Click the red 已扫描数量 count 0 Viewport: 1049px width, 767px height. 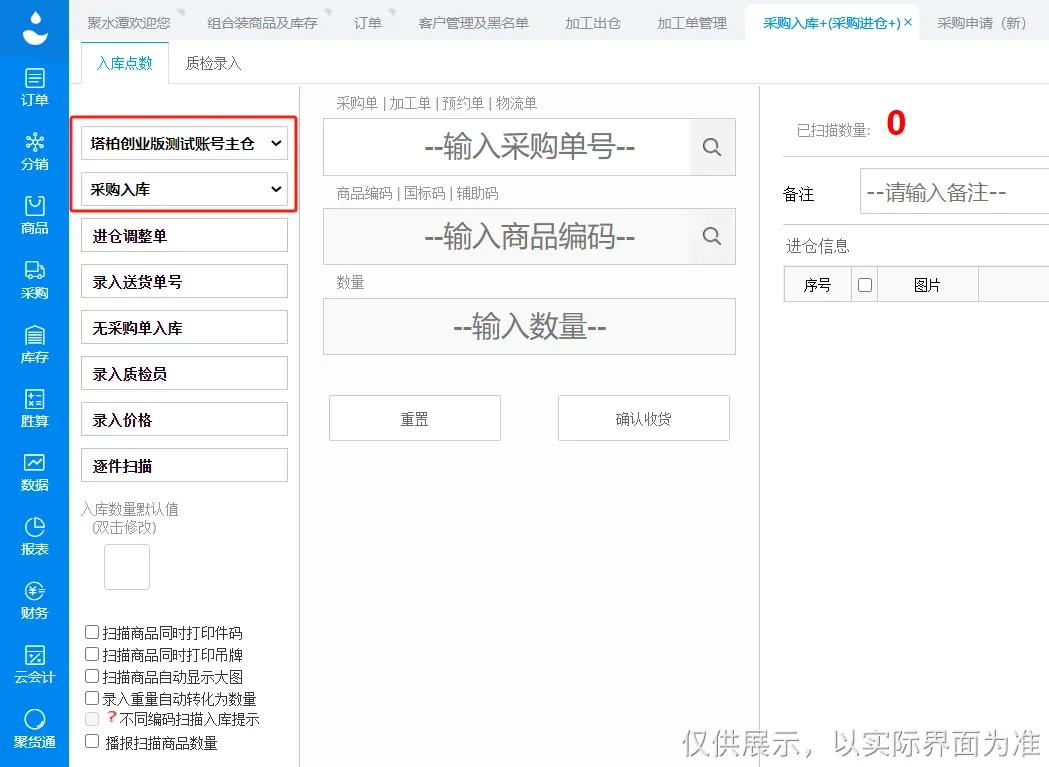pos(896,123)
